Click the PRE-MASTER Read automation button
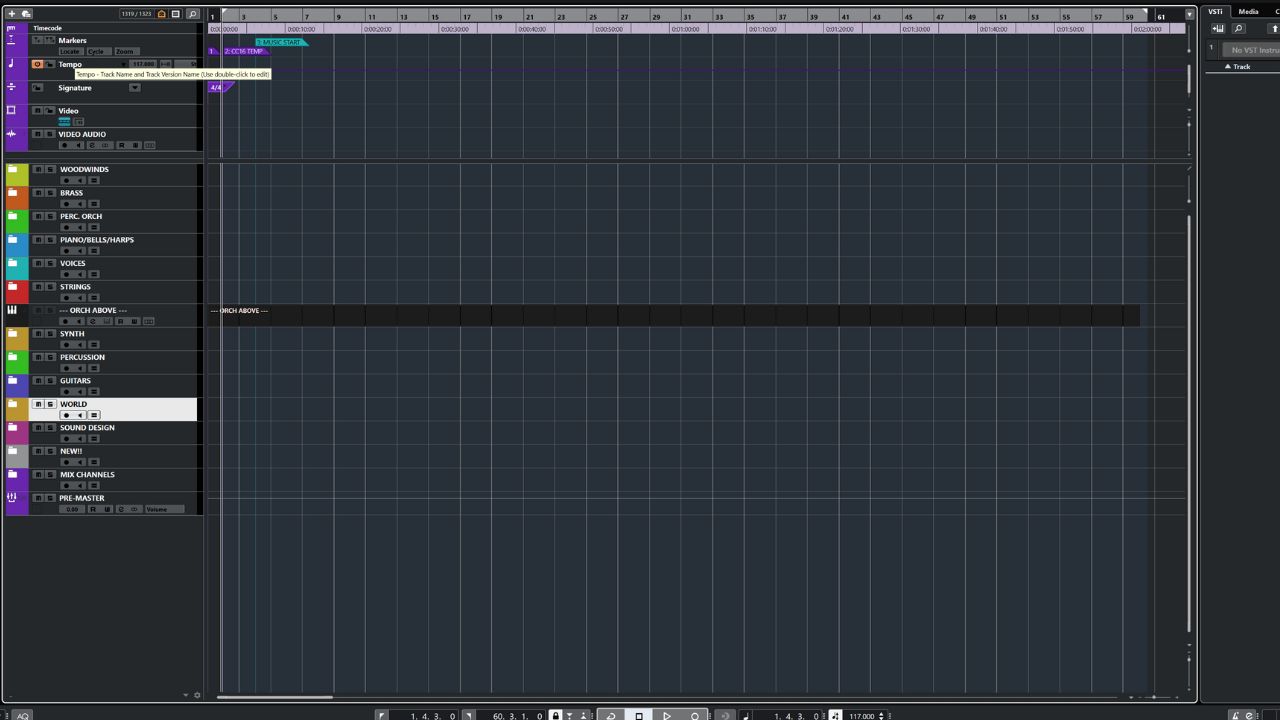Image resolution: width=1280 pixels, height=720 pixels. pos(93,509)
